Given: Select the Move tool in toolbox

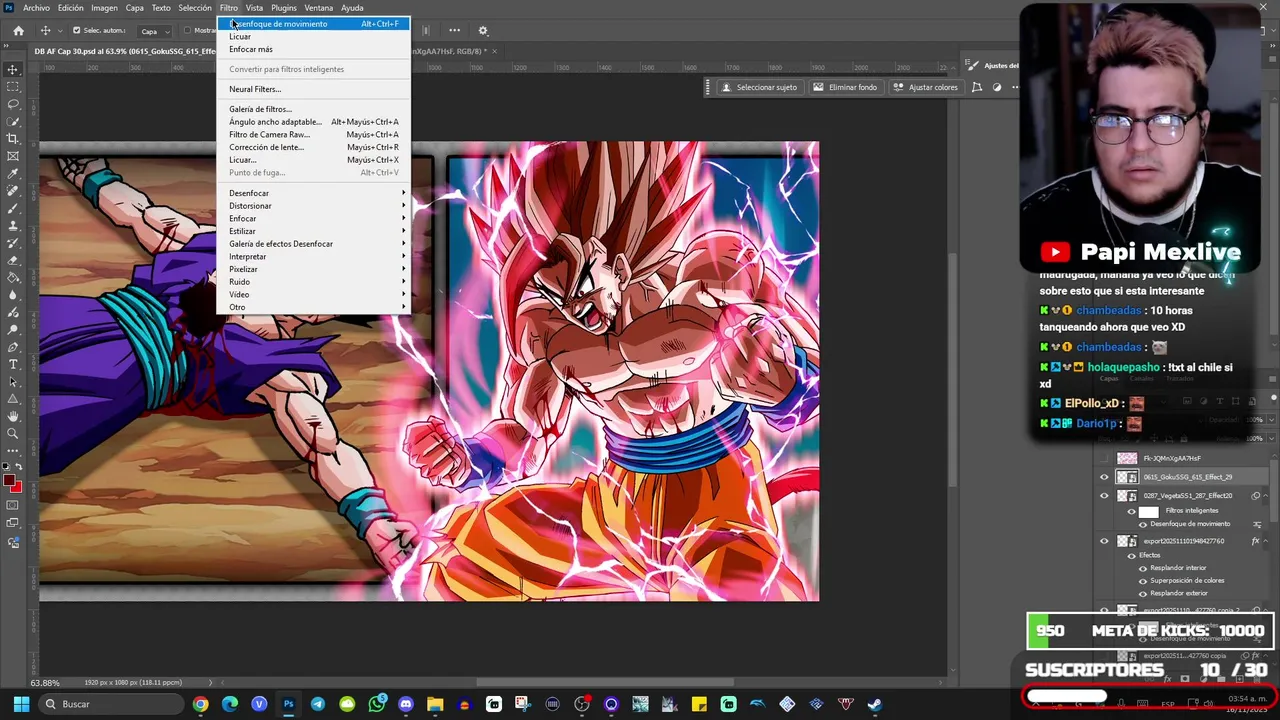Looking at the screenshot, I should click(x=13, y=69).
